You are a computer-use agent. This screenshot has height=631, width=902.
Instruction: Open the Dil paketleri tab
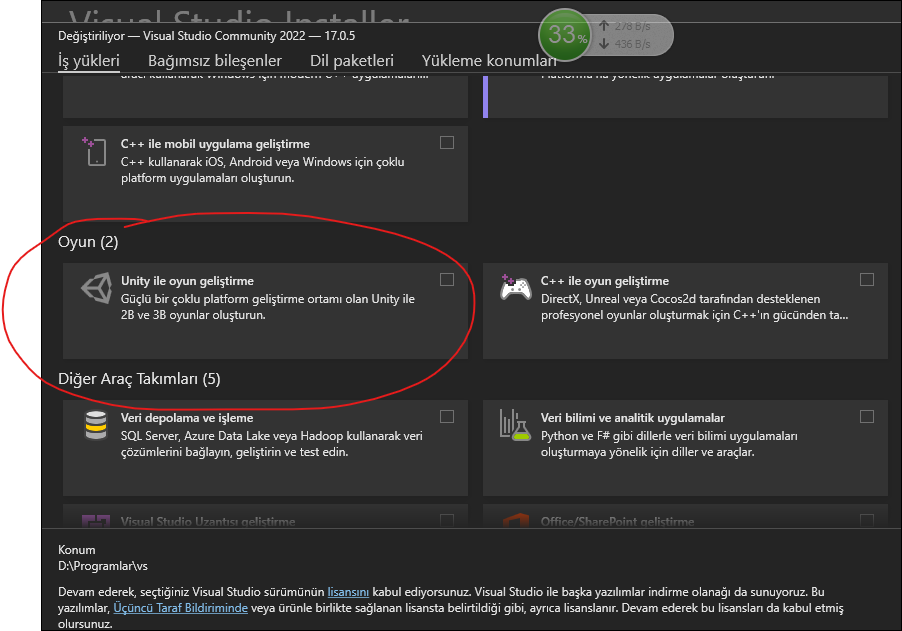[x=351, y=60]
